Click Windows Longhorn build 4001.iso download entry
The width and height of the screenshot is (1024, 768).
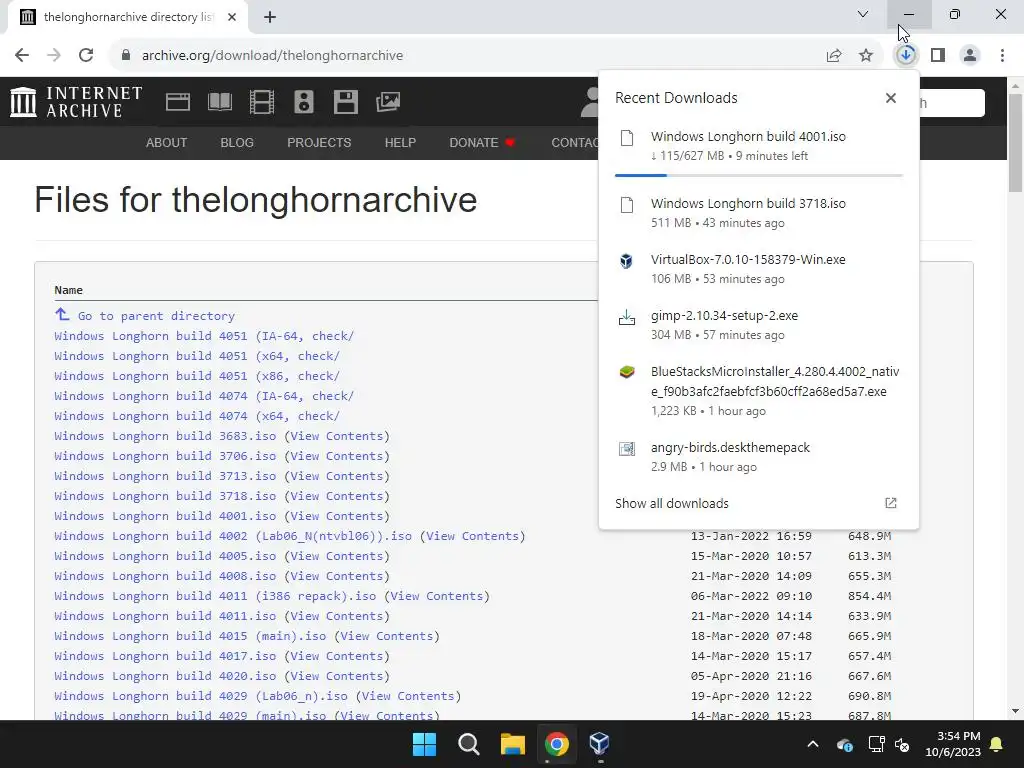(758, 146)
